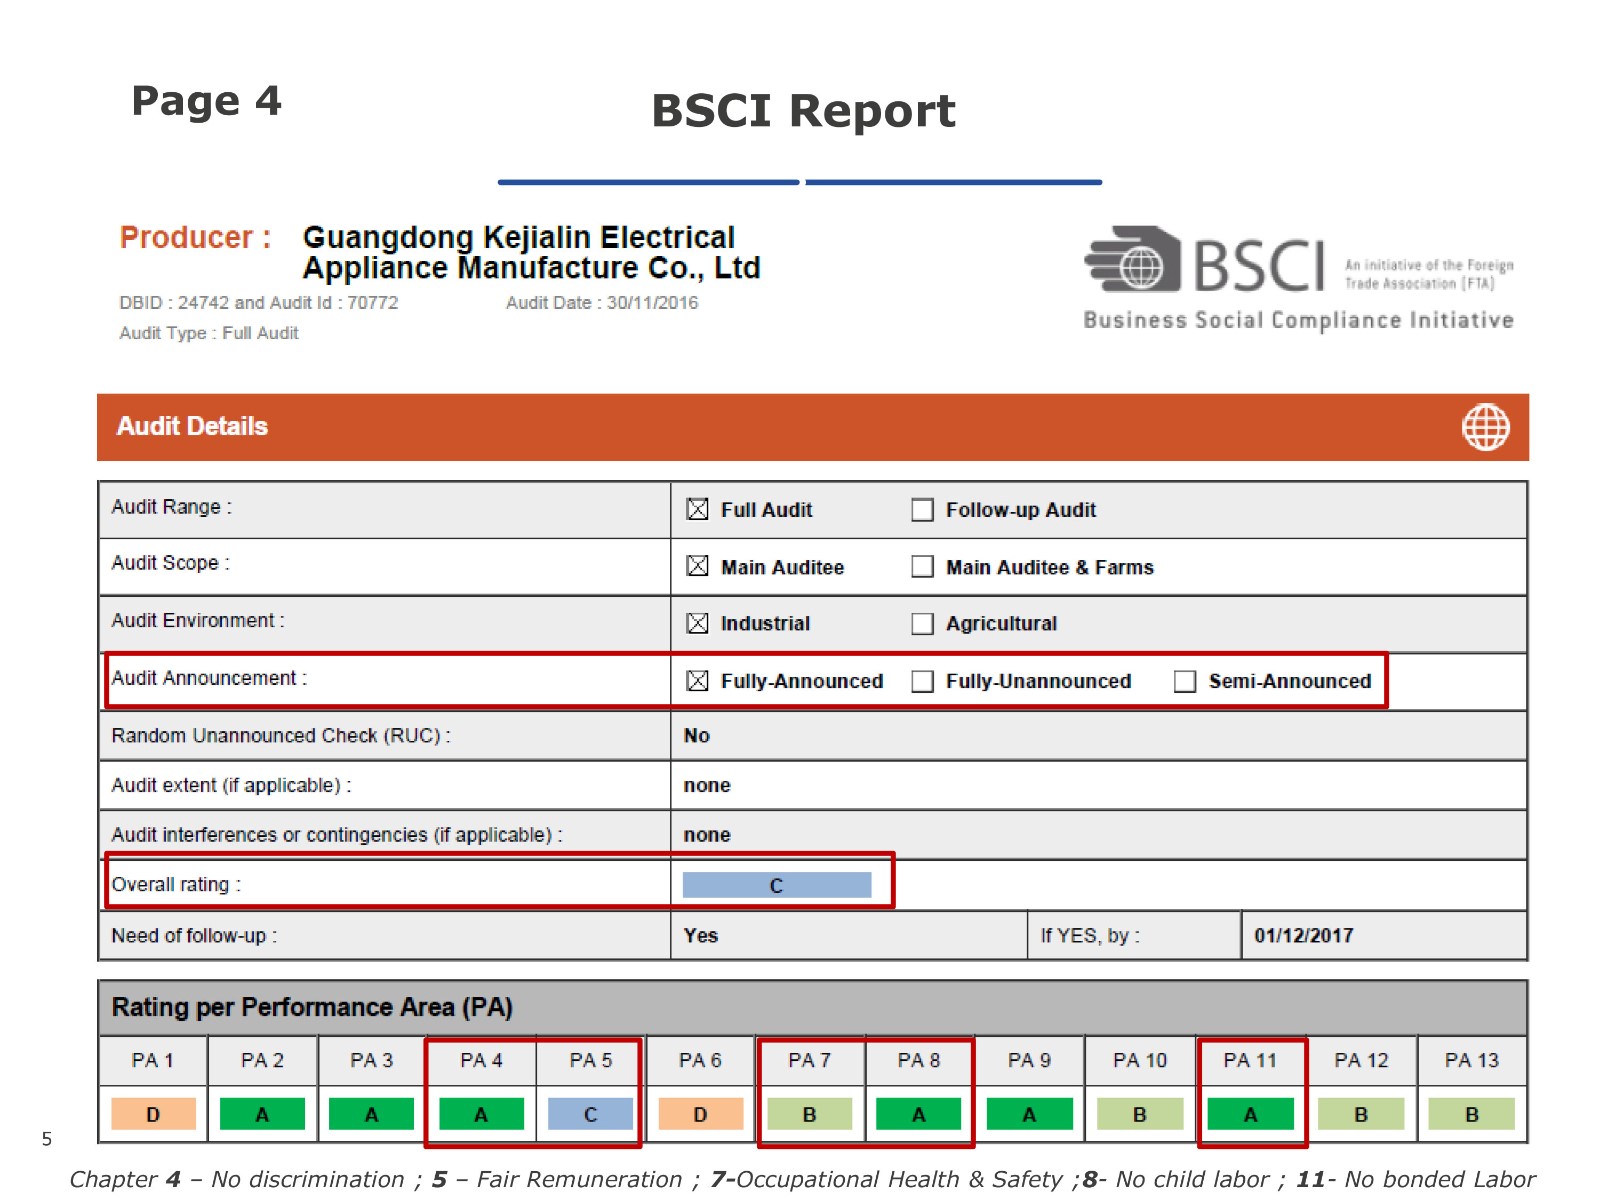Image resolution: width=1600 pixels, height=1200 pixels.
Task: Click the A rating under PA 9
Action: coord(1029,1114)
